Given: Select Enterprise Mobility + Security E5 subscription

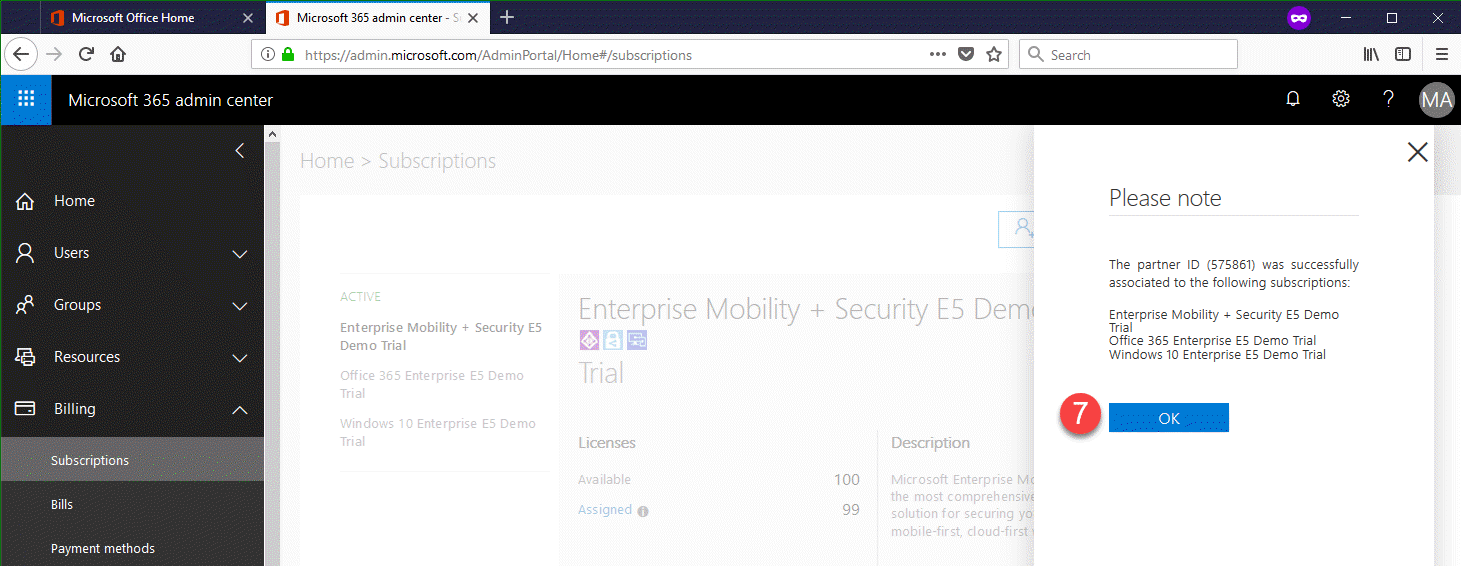Looking at the screenshot, I should 441,336.
